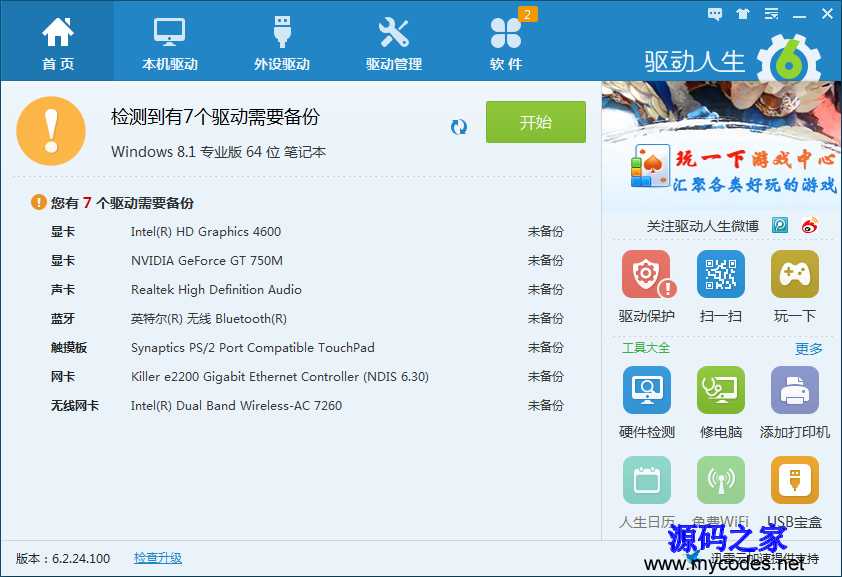
Task: Click 未备份 status for Intel HD Graphics
Action: point(546,232)
